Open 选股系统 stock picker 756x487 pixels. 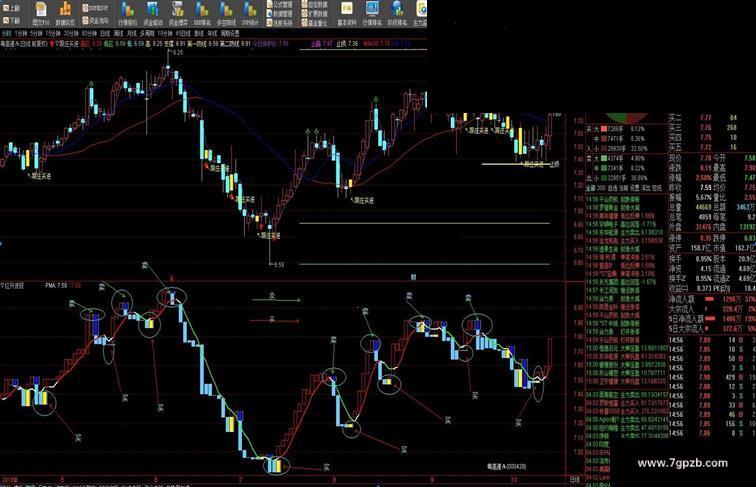(x=280, y=22)
